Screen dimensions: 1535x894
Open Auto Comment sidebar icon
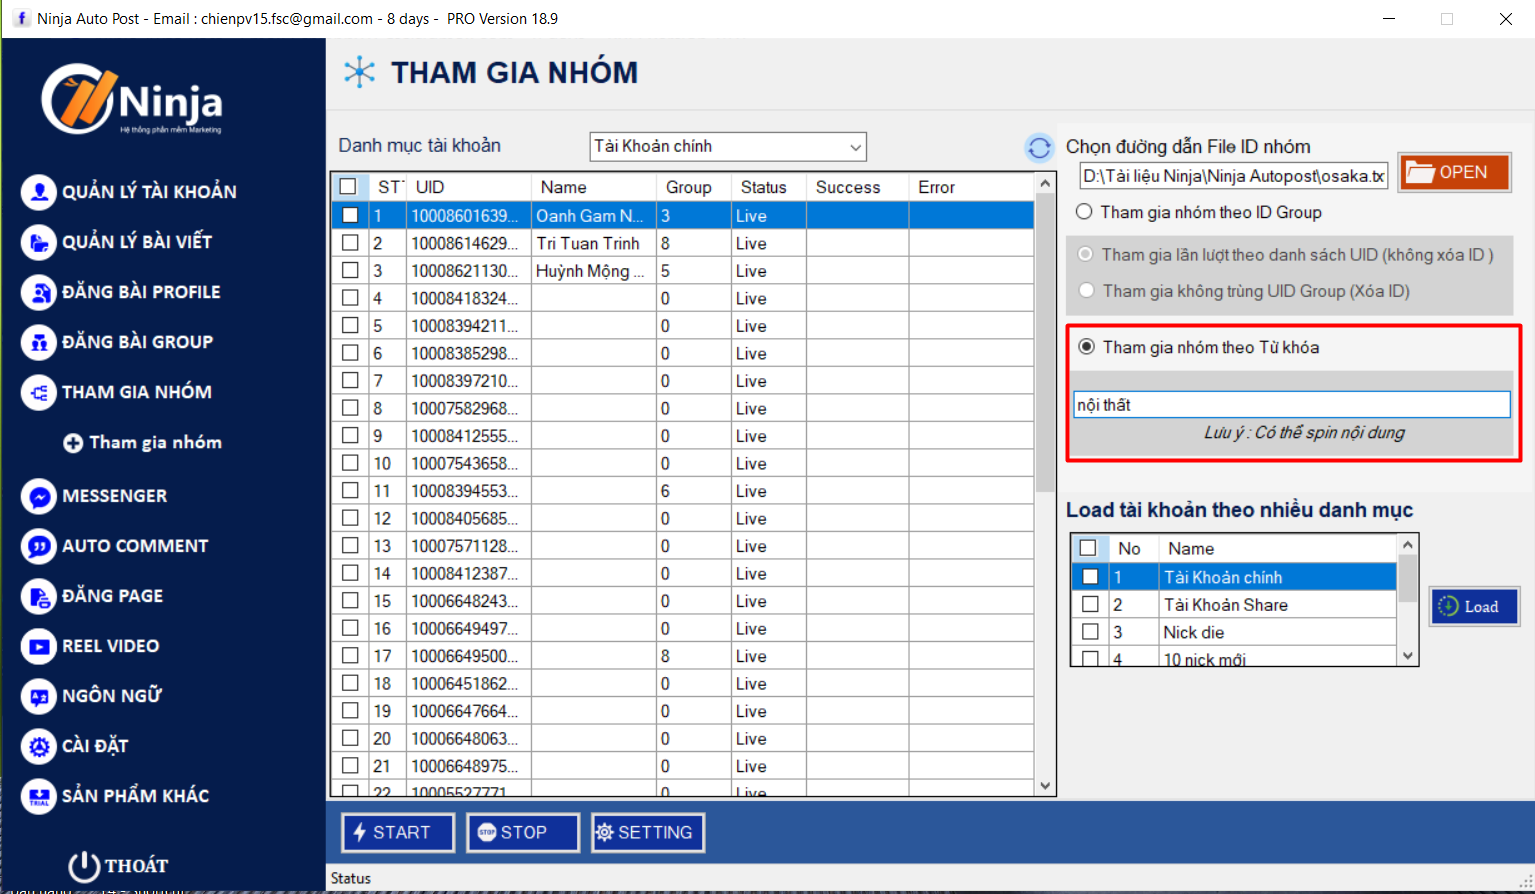pyautogui.click(x=38, y=545)
